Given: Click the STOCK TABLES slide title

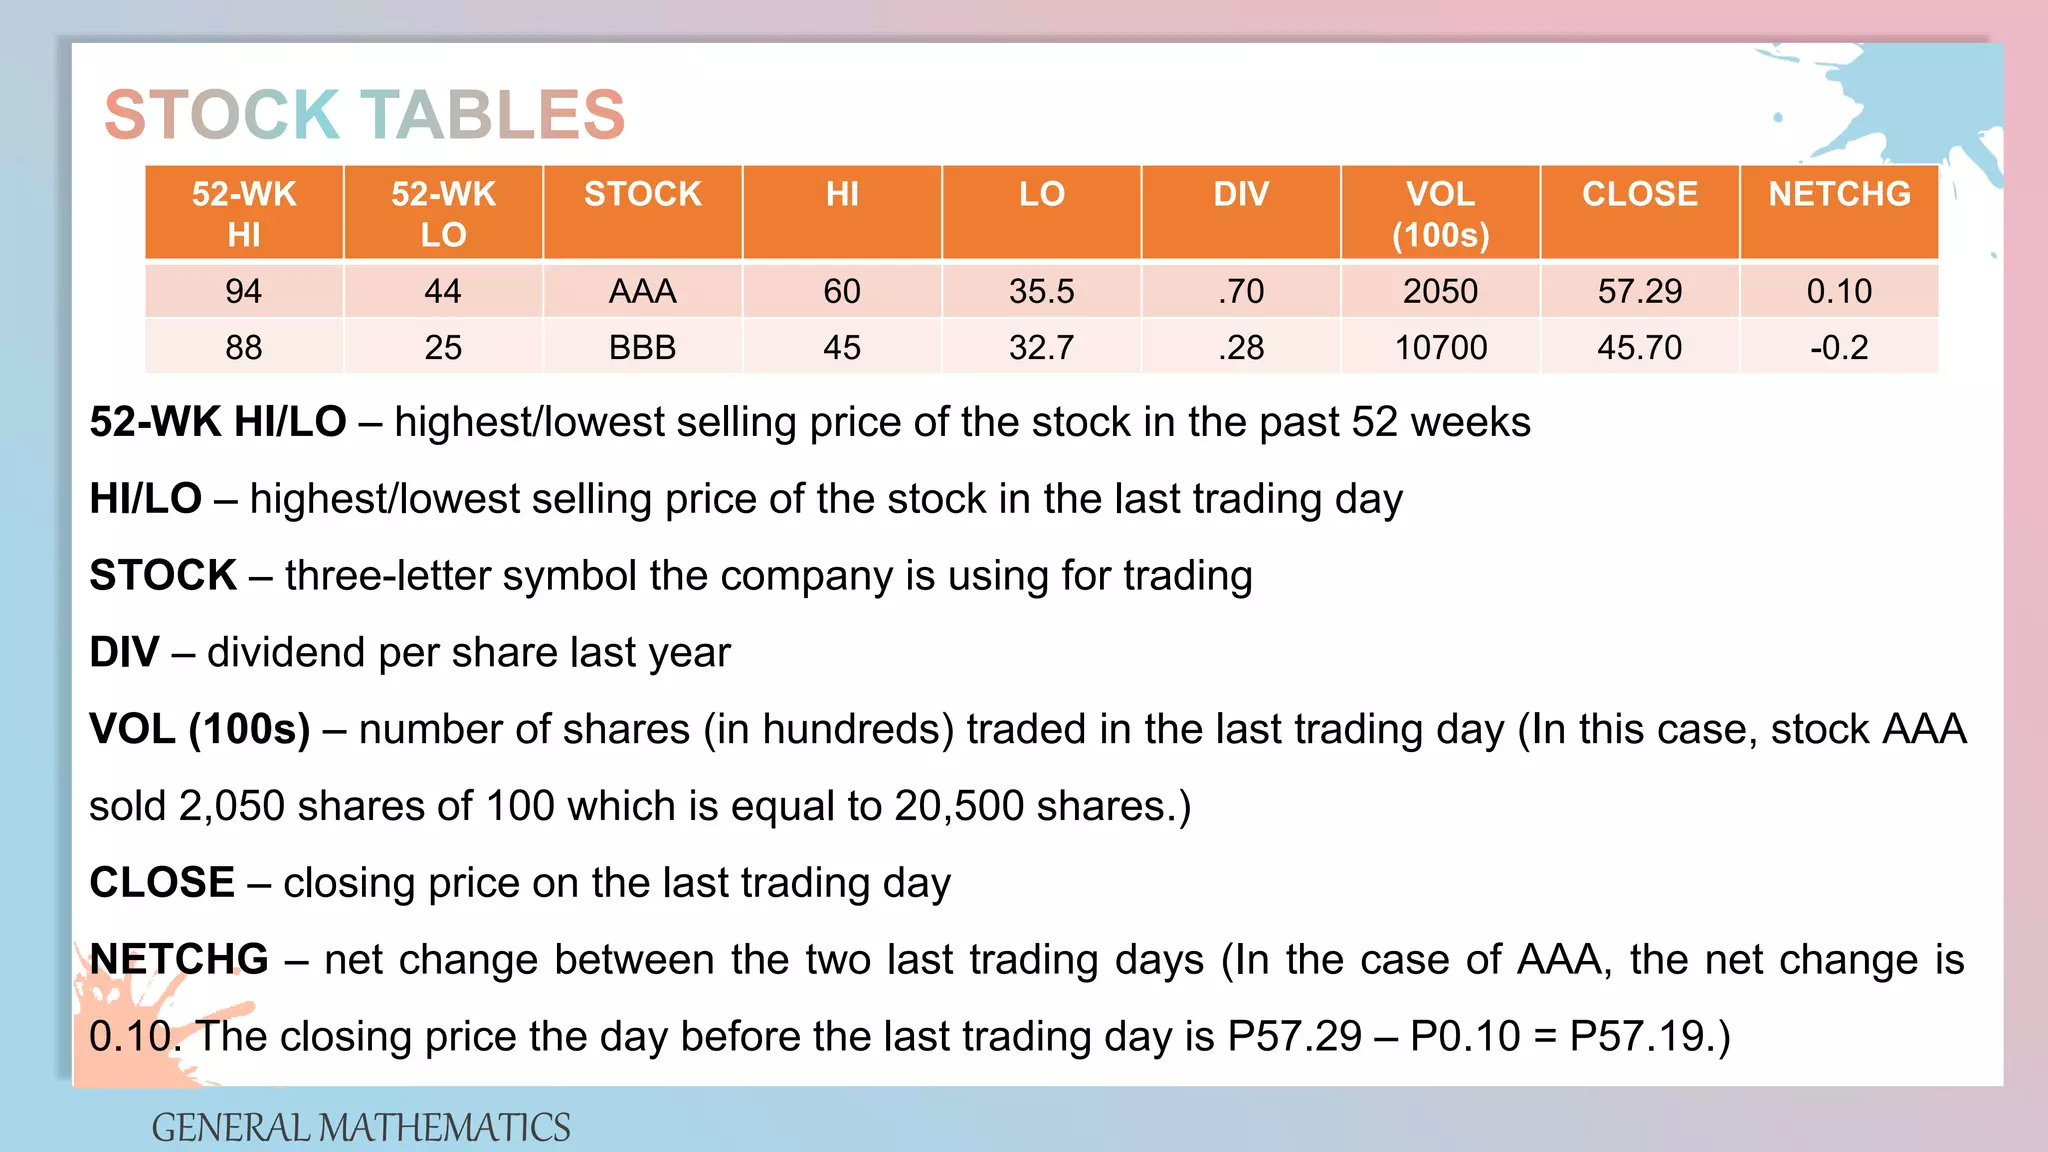Looking at the screenshot, I should (364, 114).
